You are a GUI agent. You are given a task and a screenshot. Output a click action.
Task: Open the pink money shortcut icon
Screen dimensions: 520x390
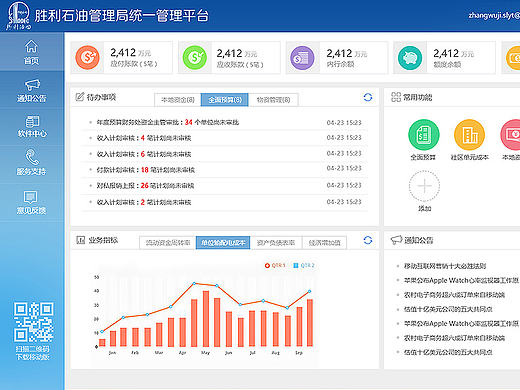pos(510,135)
